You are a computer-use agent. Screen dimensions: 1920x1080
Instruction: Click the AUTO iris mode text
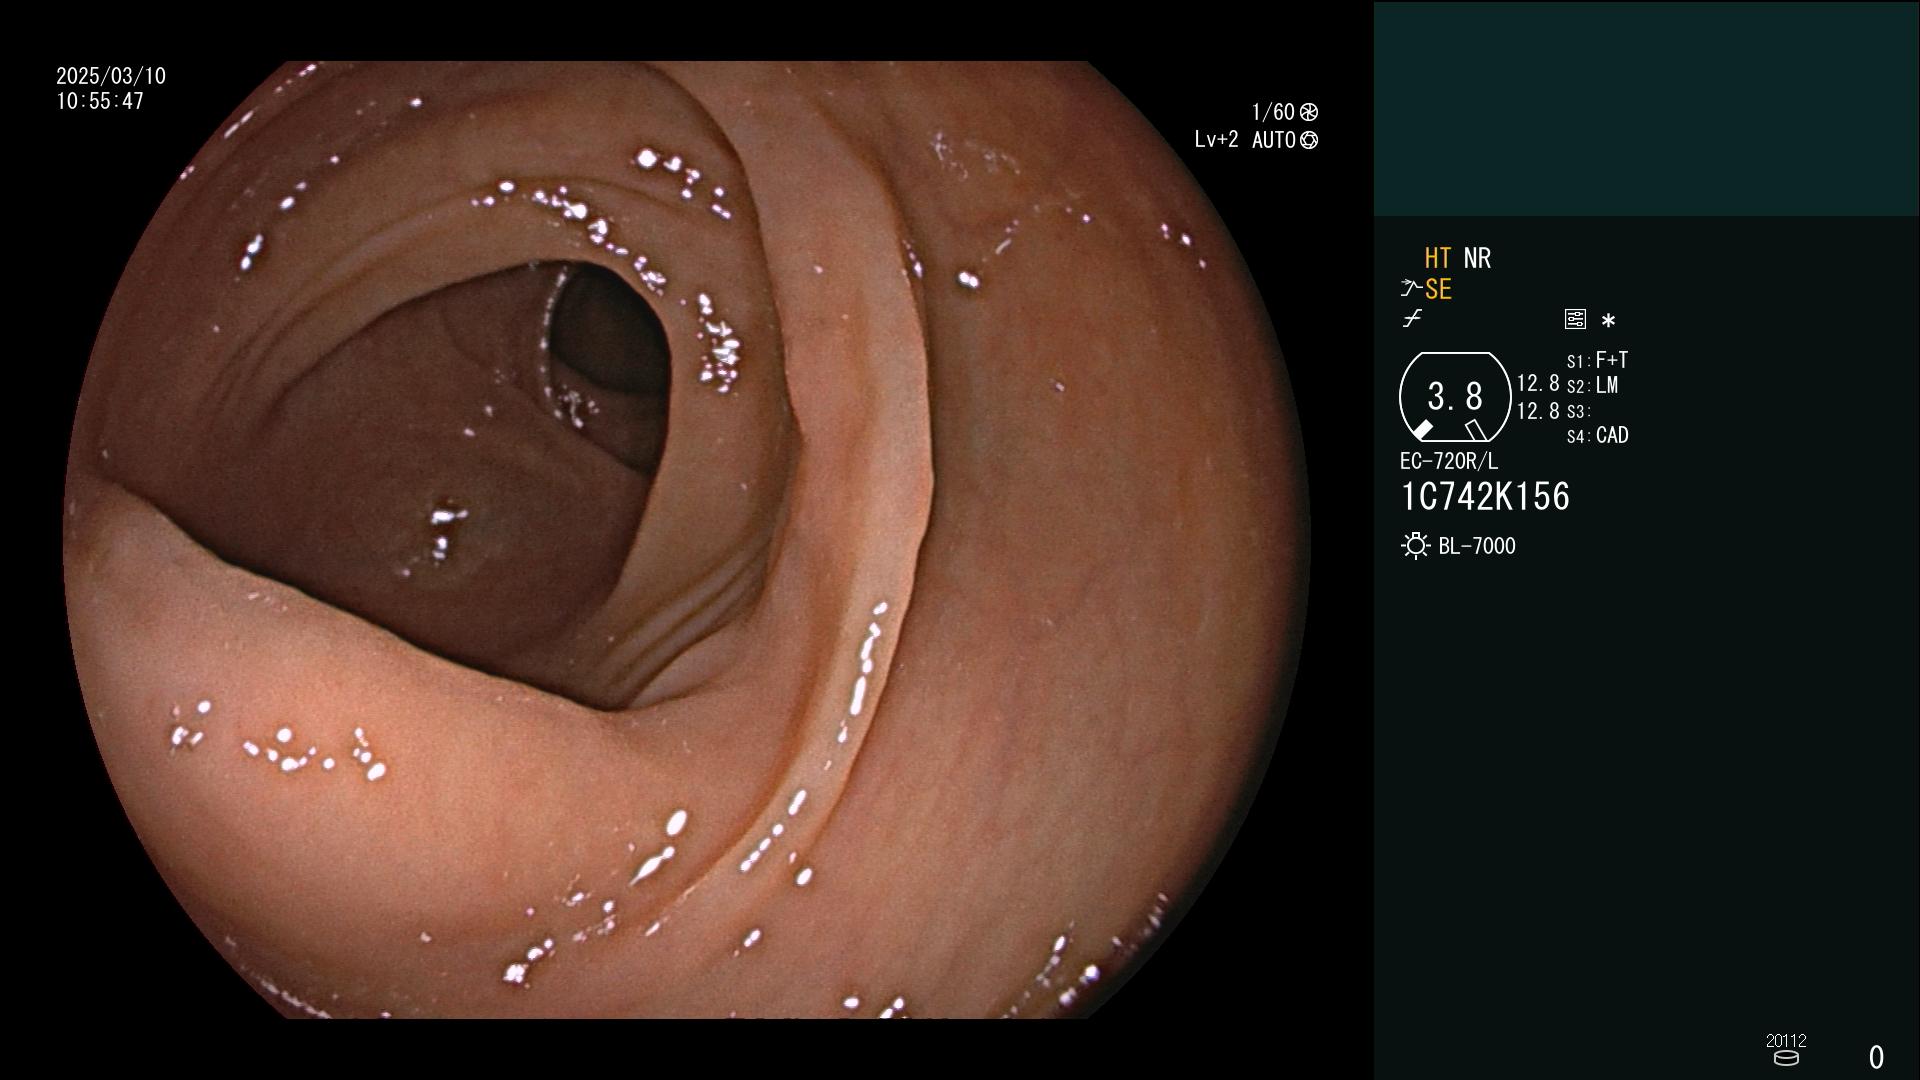tap(1274, 140)
